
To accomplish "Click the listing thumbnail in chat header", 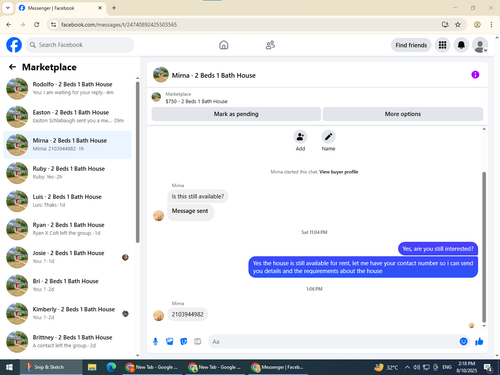I will pyautogui.click(x=161, y=75).
